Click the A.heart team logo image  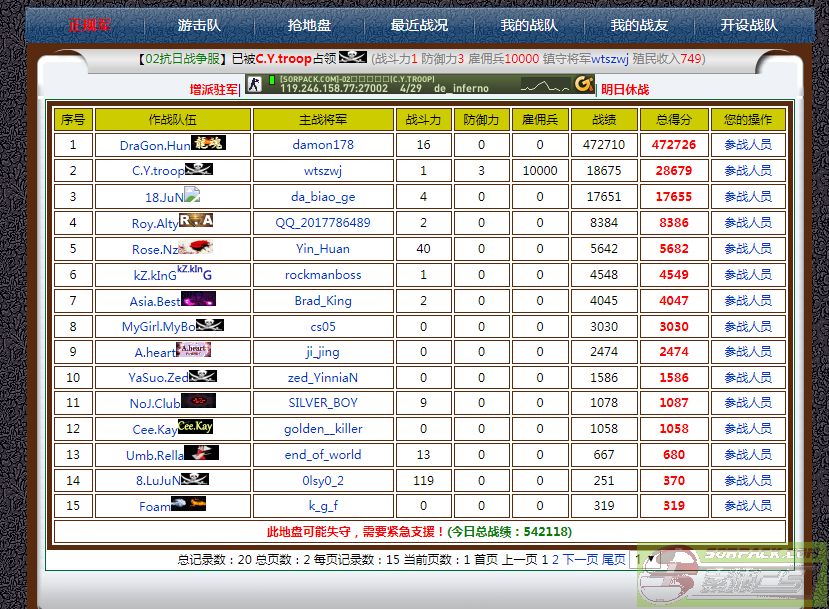pyautogui.click(x=193, y=350)
